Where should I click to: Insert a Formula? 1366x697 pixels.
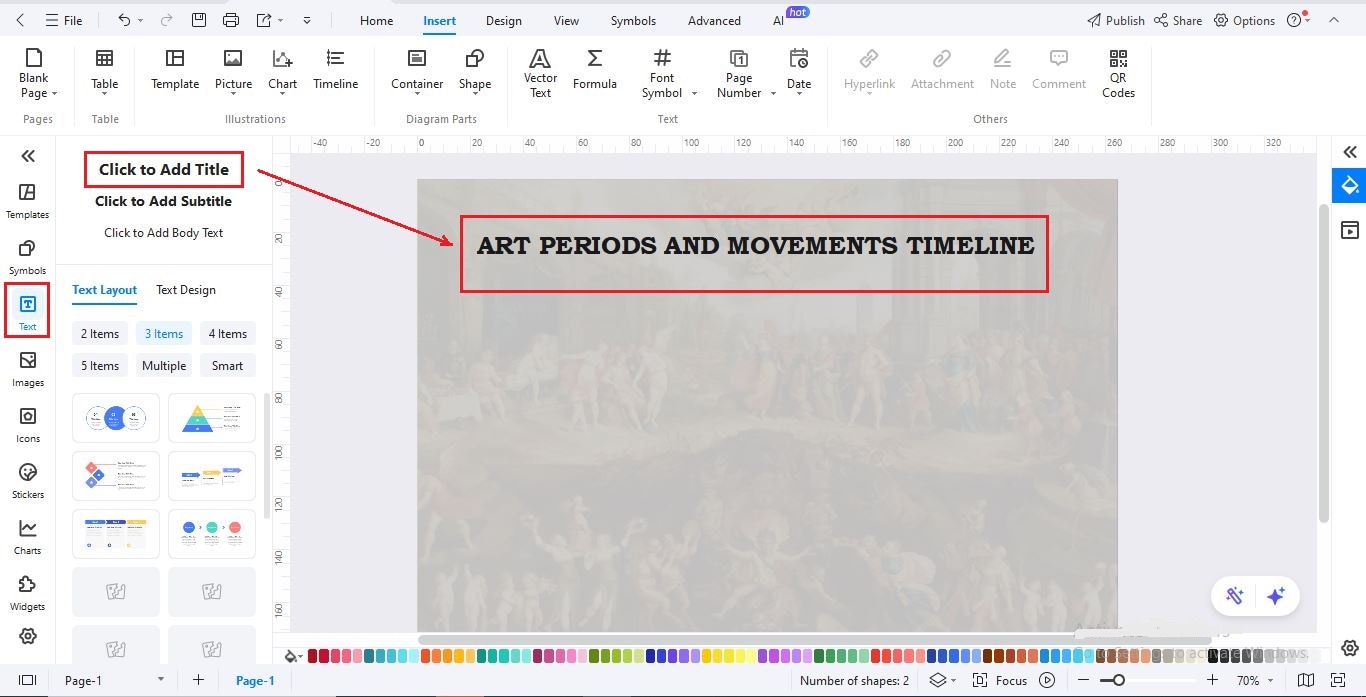click(594, 70)
